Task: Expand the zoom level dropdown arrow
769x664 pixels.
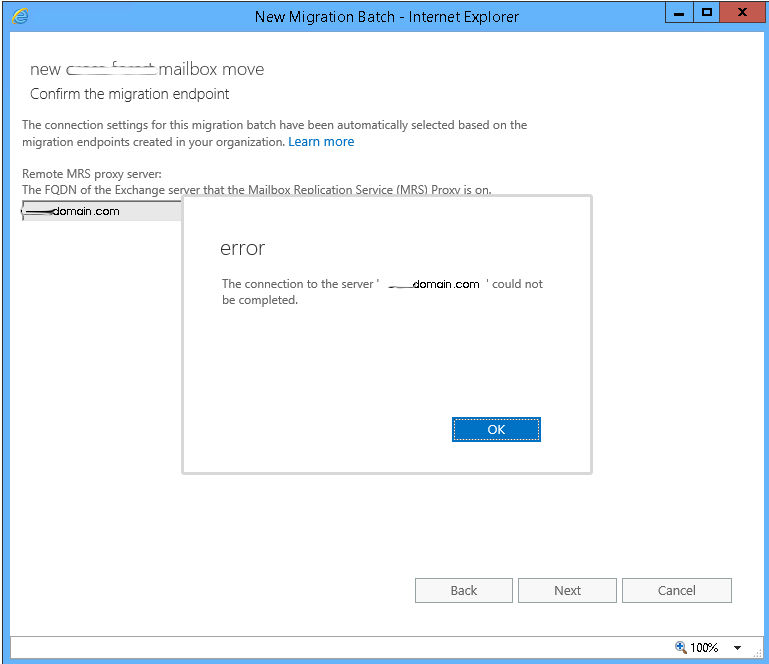Action: 738,648
